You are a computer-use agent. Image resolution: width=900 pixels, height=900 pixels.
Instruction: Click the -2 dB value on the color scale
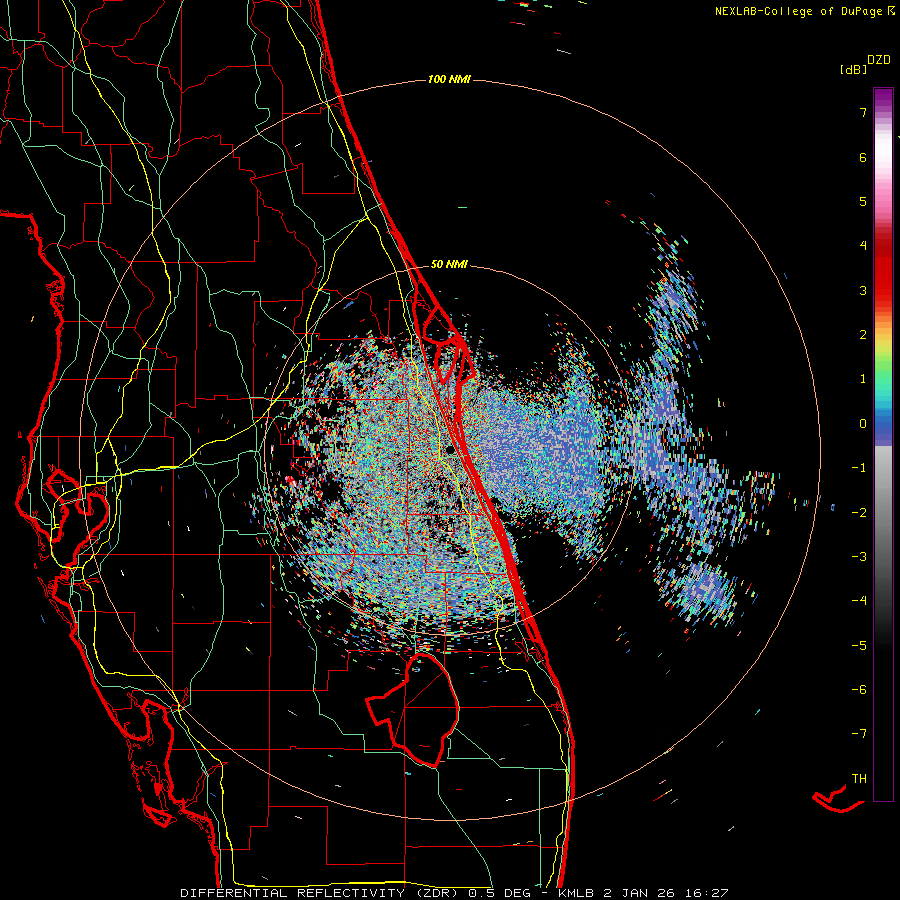(x=859, y=513)
